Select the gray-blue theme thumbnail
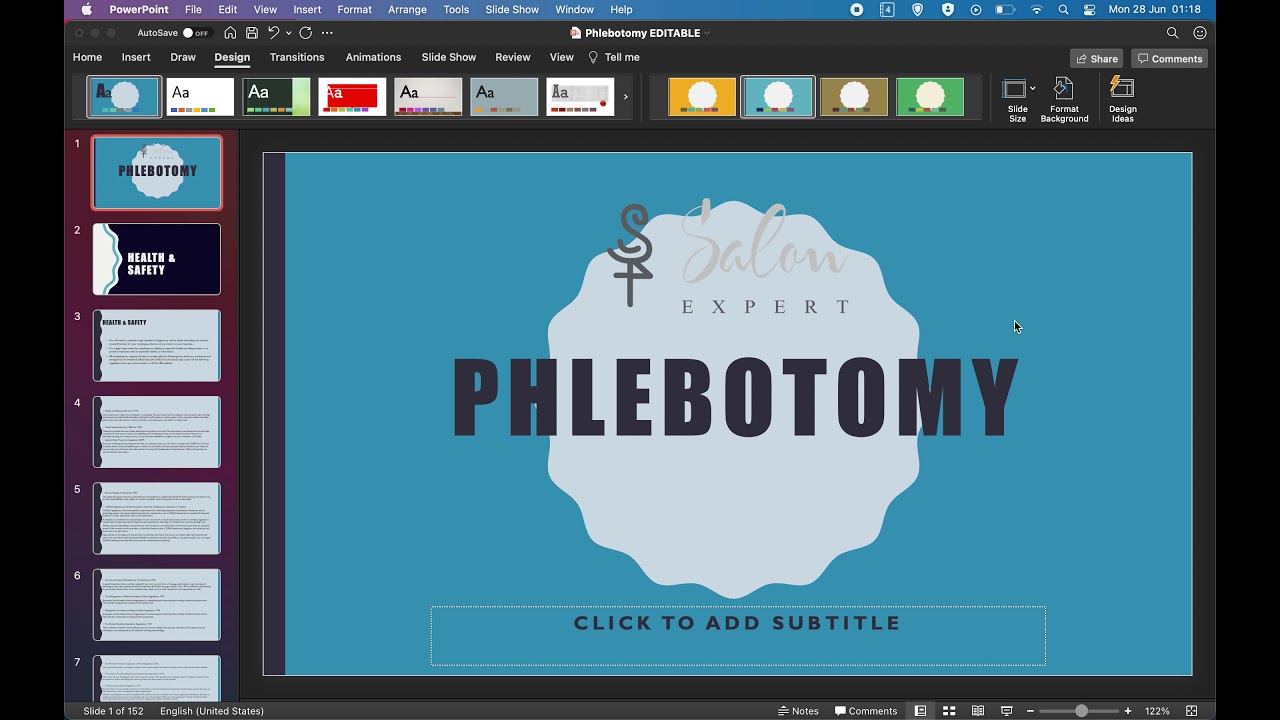This screenshot has width=1280, height=720. coord(504,97)
